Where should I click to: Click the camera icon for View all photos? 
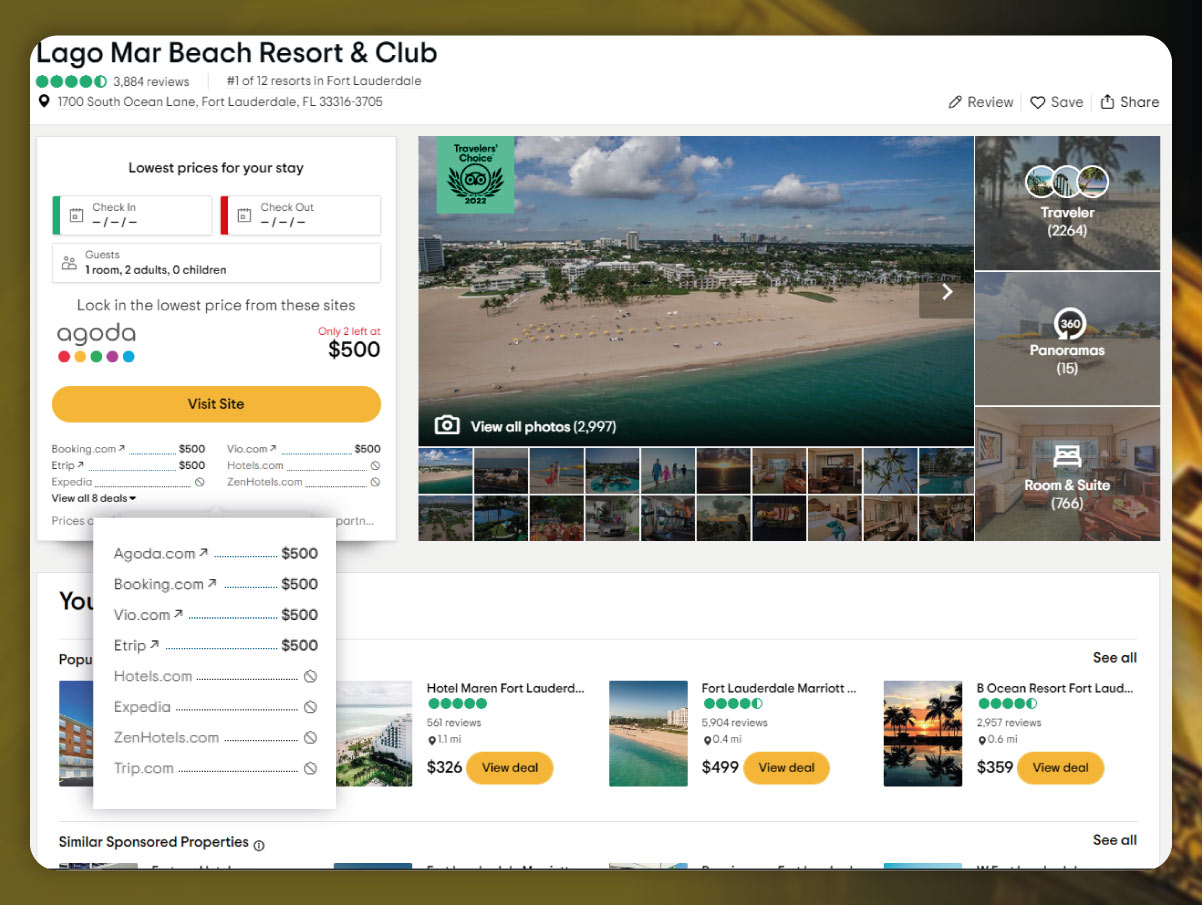(x=447, y=425)
